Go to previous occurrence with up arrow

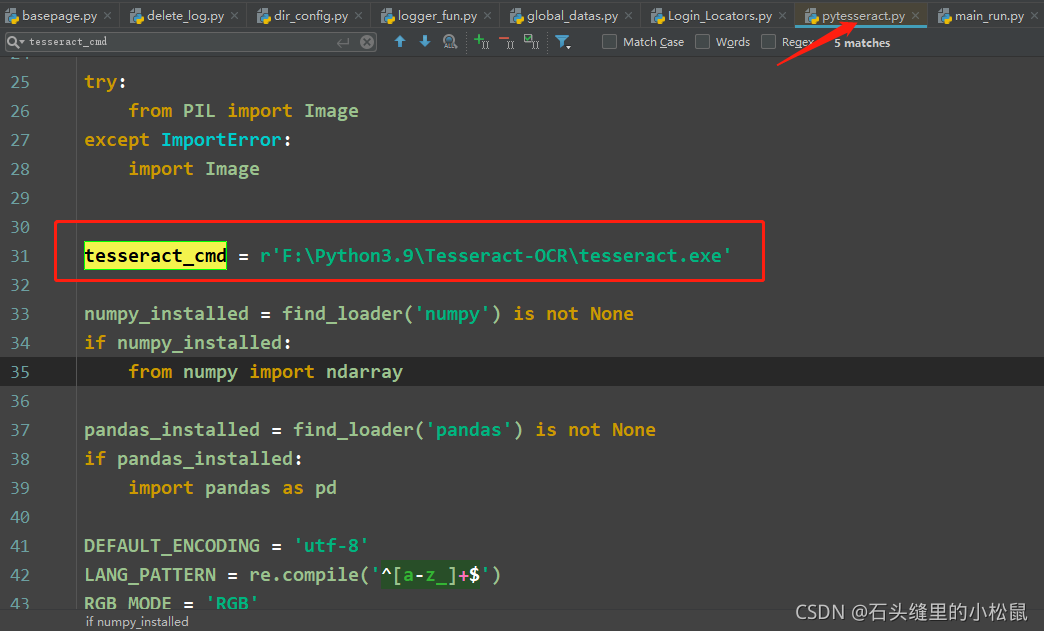pos(399,42)
